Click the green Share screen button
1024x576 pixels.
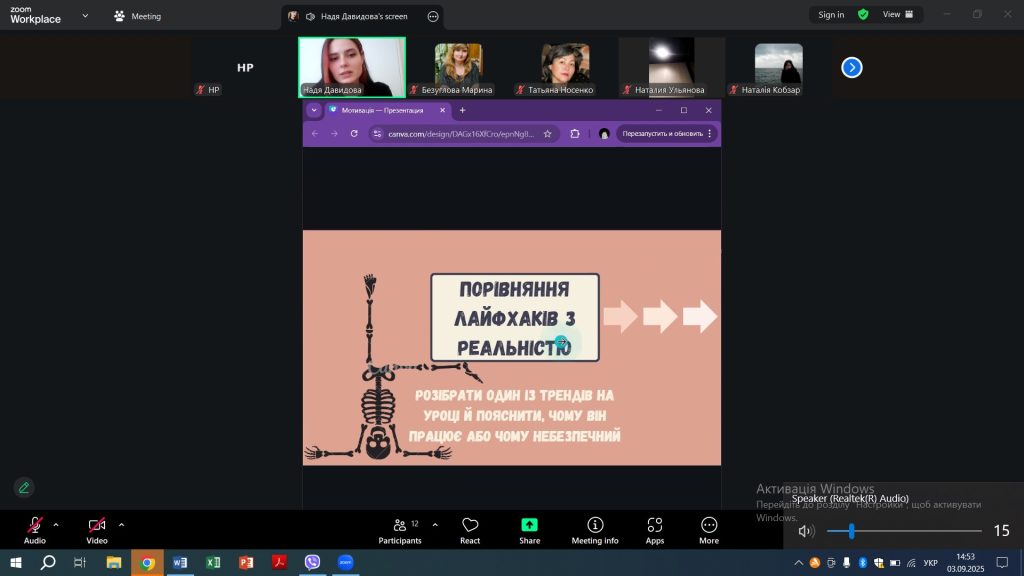click(530, 530)
